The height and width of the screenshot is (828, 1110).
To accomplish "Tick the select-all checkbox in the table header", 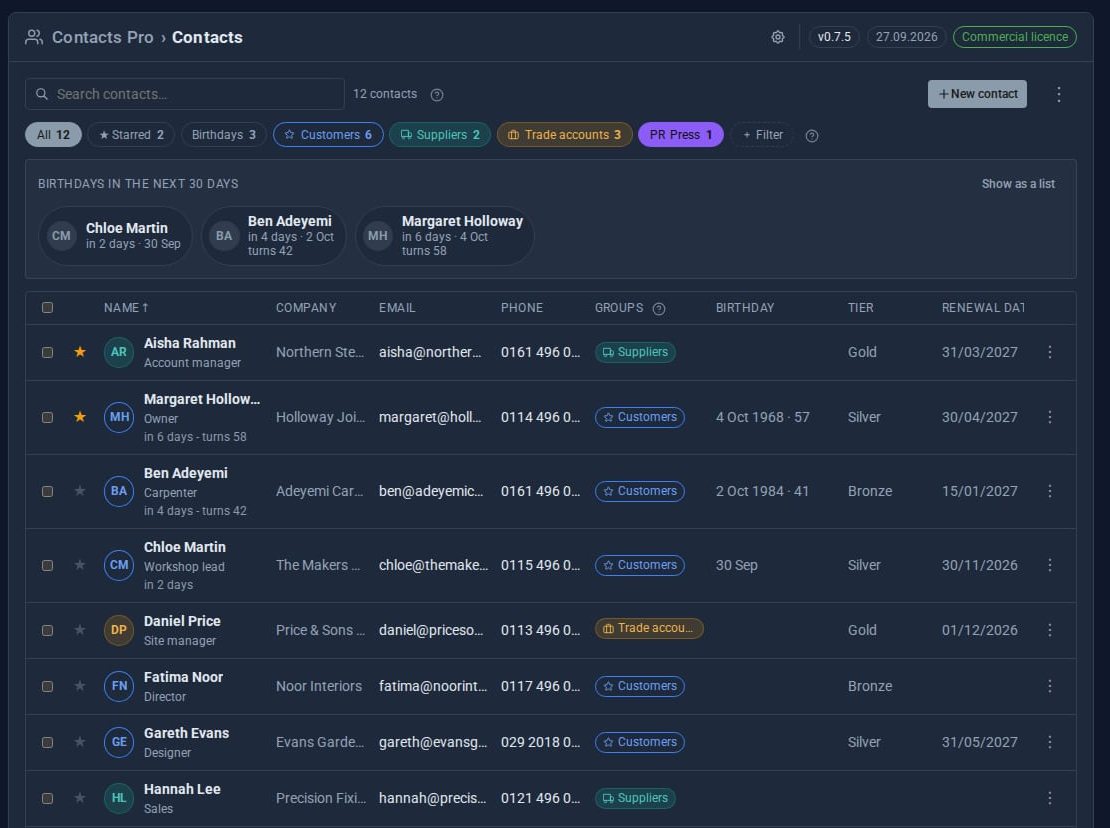I will (47, 308).
